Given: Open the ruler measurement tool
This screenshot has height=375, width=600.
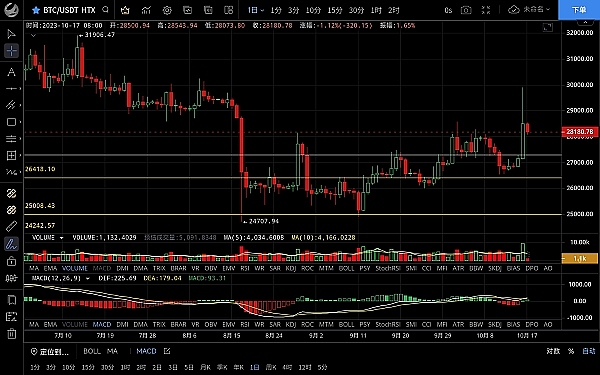Looking at the screenshot, I should click(11, 226).
